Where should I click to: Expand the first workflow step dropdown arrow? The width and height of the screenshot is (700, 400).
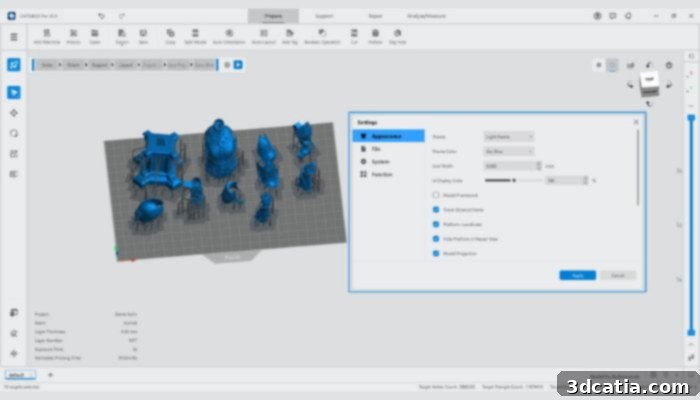[59, 65]
